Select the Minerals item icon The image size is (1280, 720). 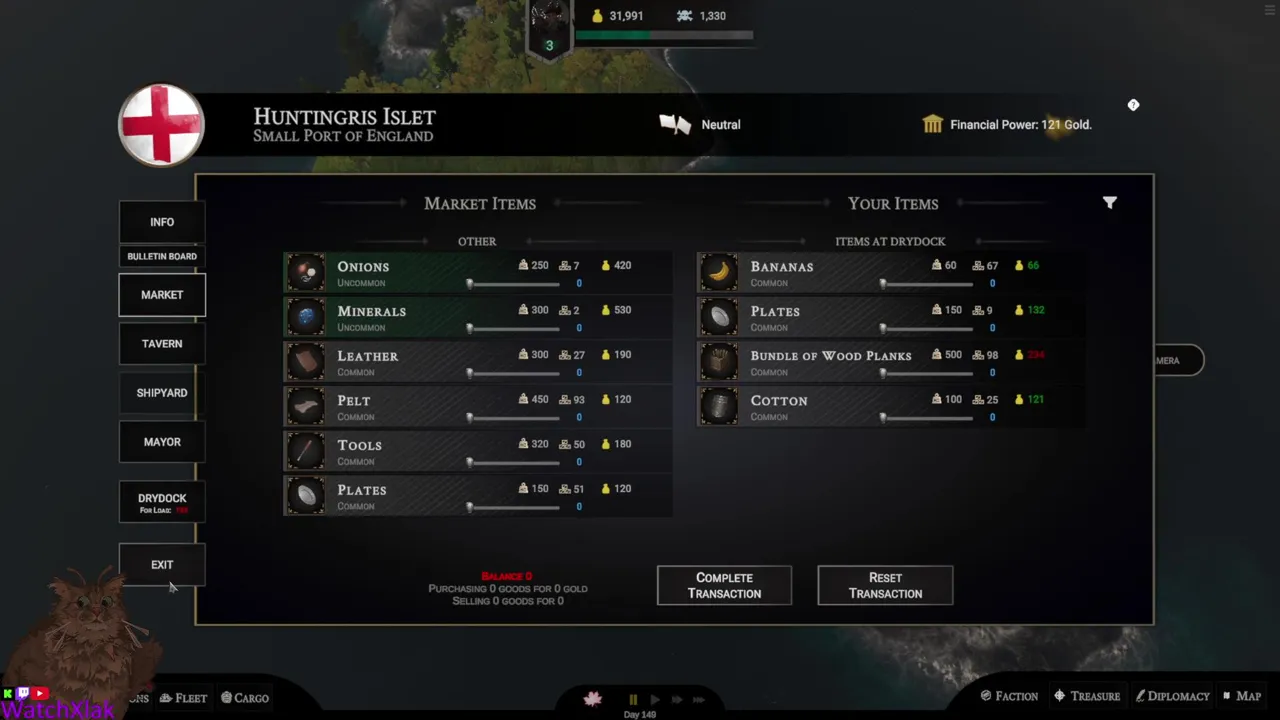(306, 317)
